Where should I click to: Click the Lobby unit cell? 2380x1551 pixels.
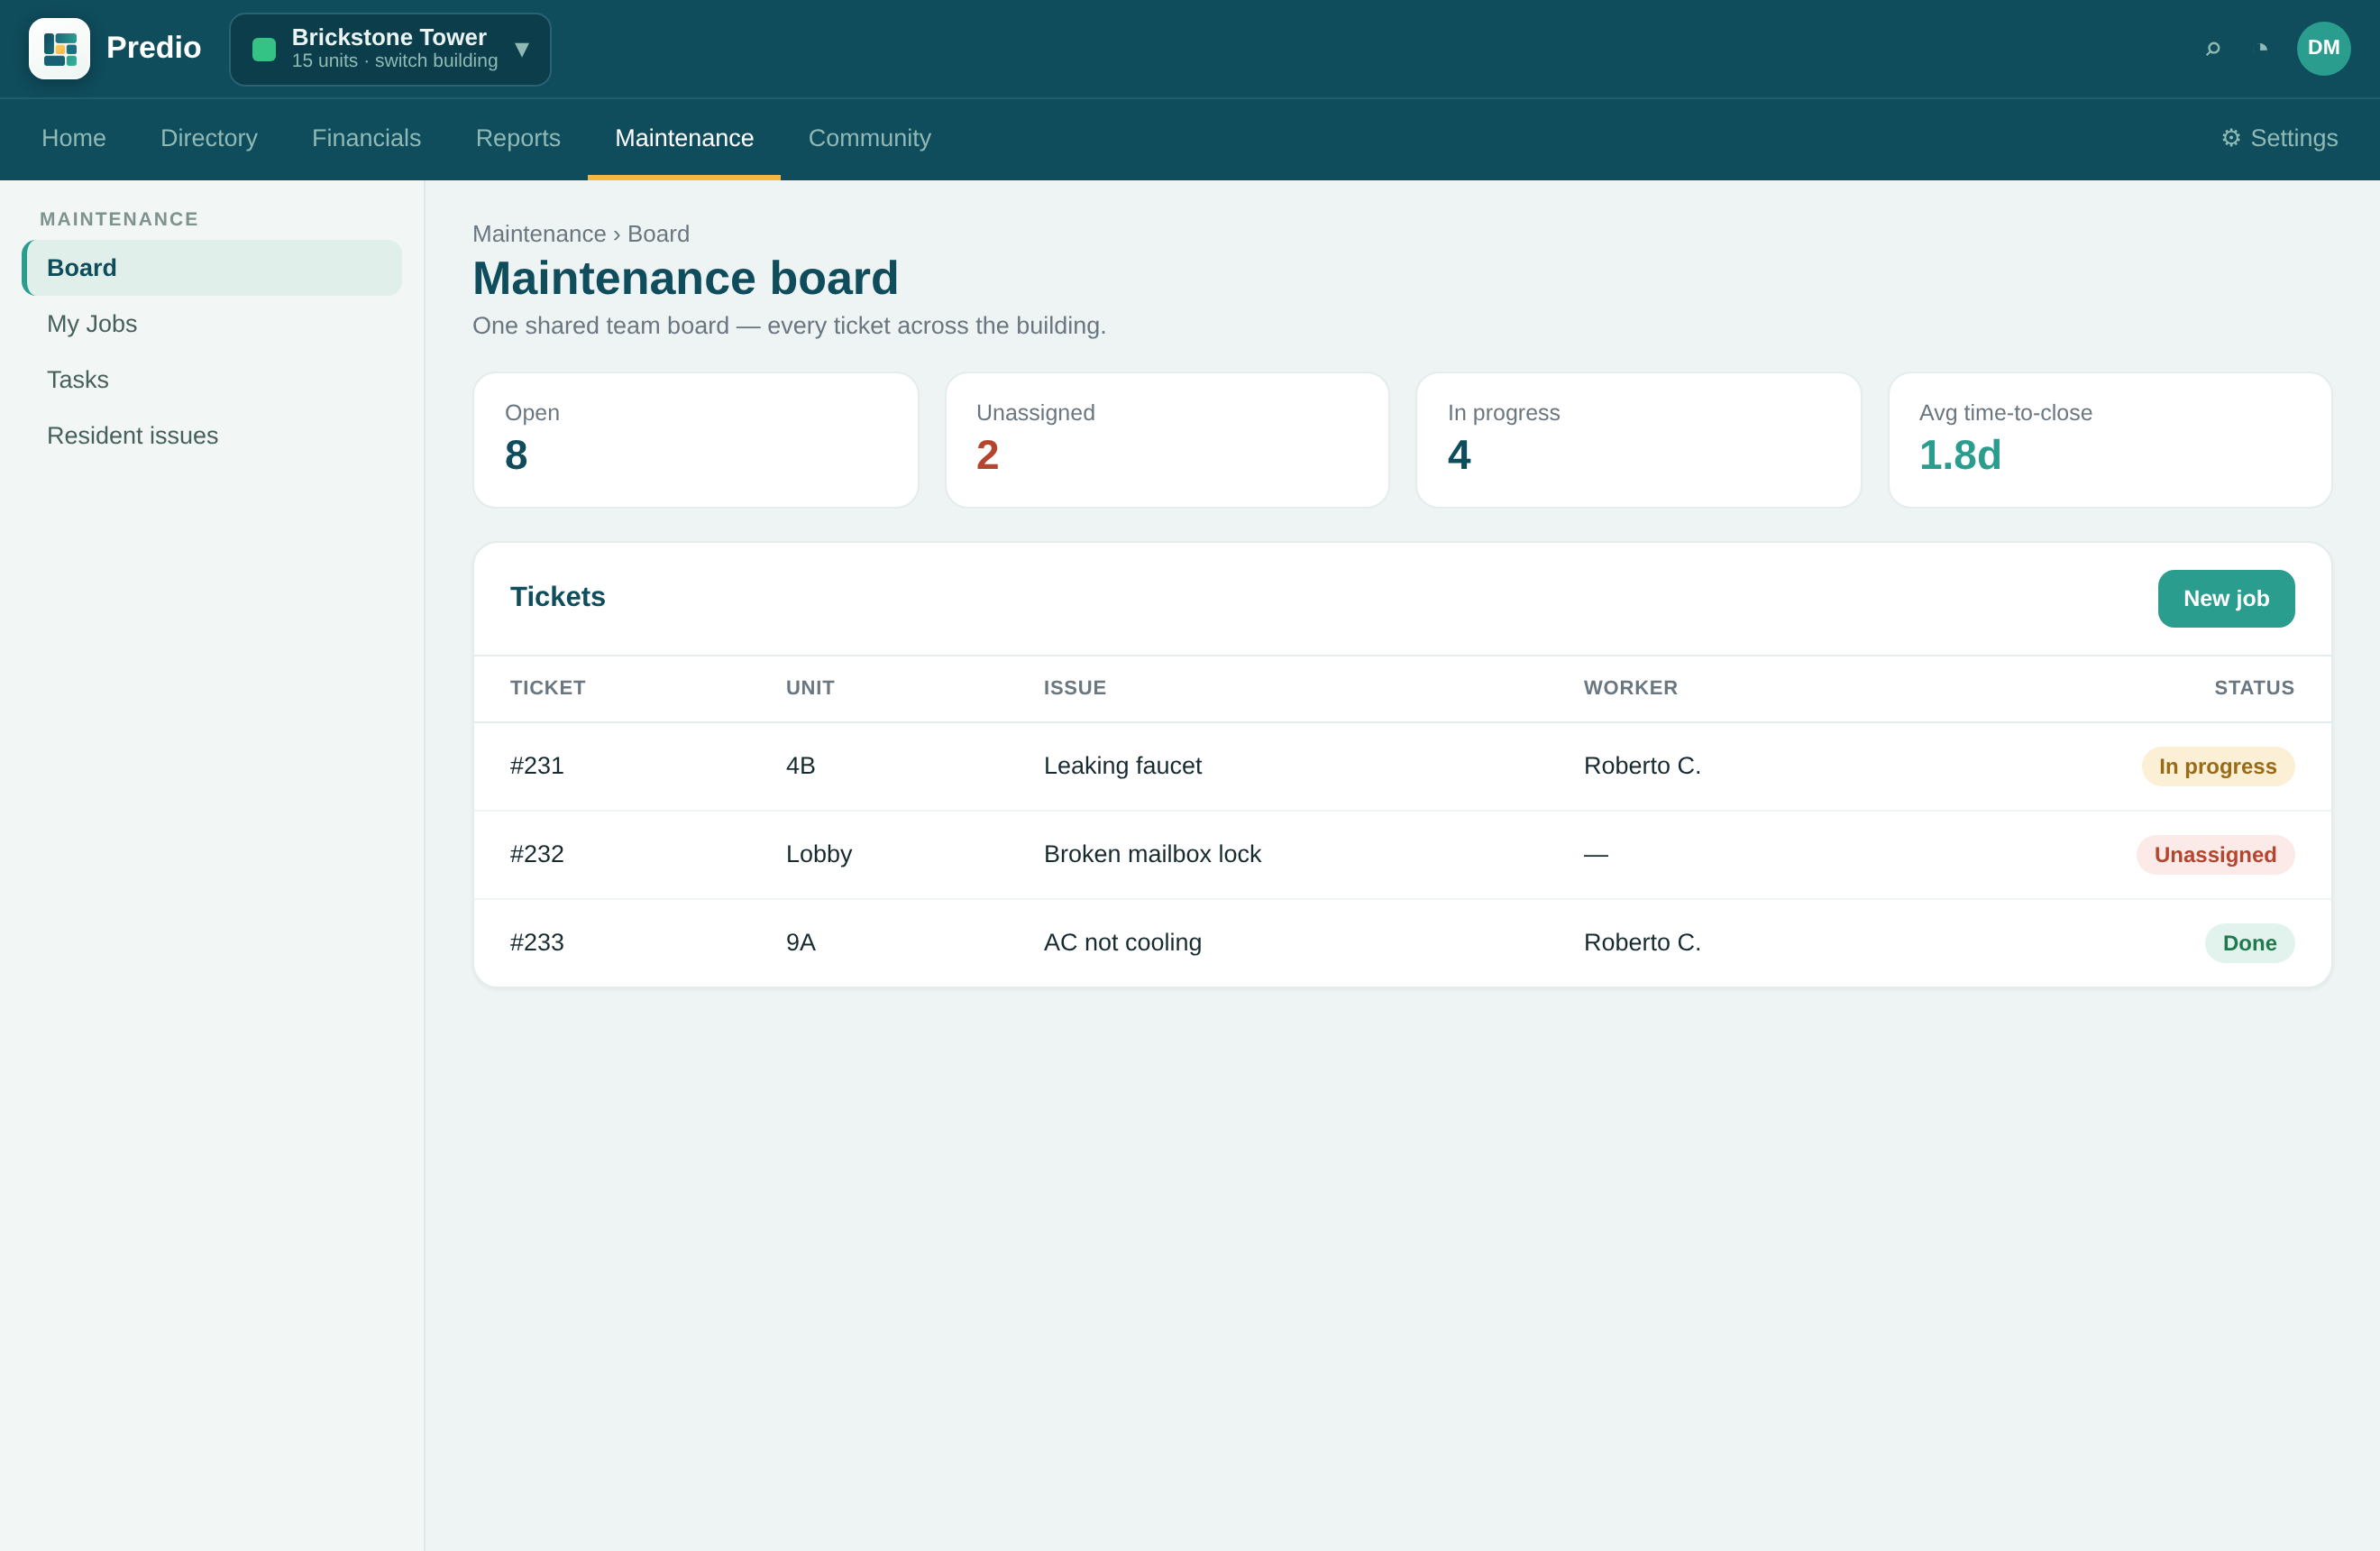click(819, 854)
